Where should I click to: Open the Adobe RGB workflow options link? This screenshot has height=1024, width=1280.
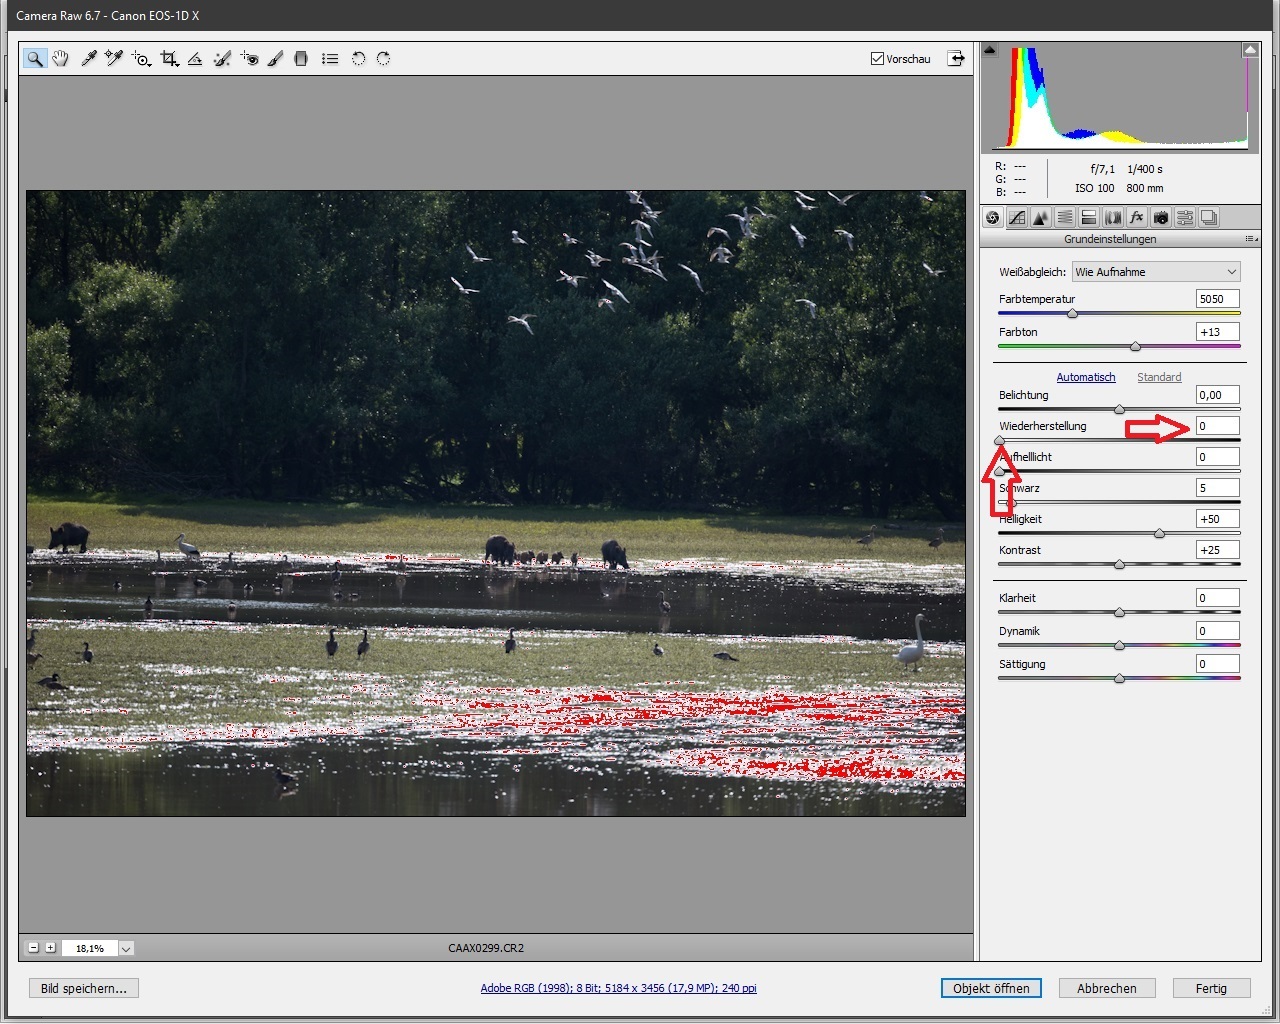pyautogui.click(x=618, y=988)
